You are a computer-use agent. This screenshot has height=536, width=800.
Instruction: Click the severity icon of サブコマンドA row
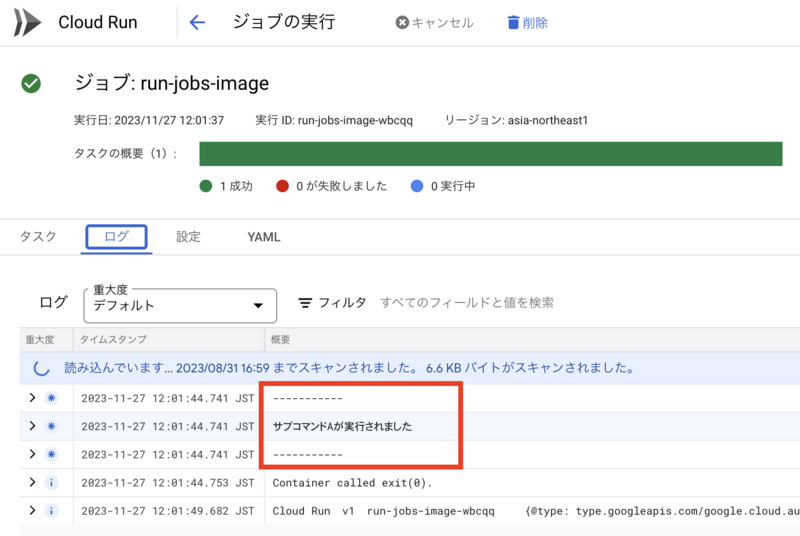click(51, 426)
